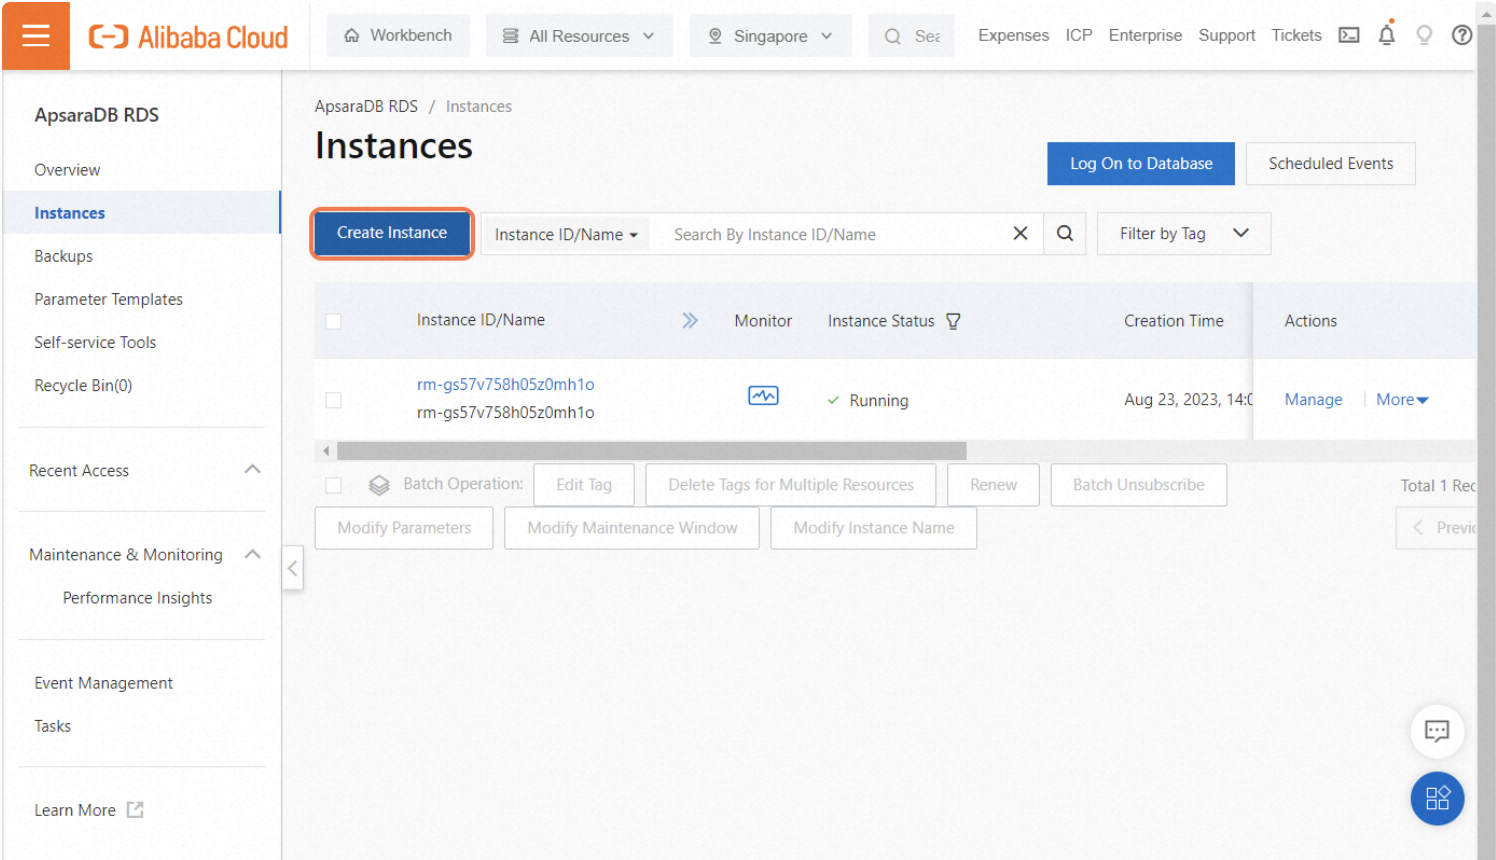Click Learn More external link icon
This screenshot has height=860, width=1496.
pos(135,810)
